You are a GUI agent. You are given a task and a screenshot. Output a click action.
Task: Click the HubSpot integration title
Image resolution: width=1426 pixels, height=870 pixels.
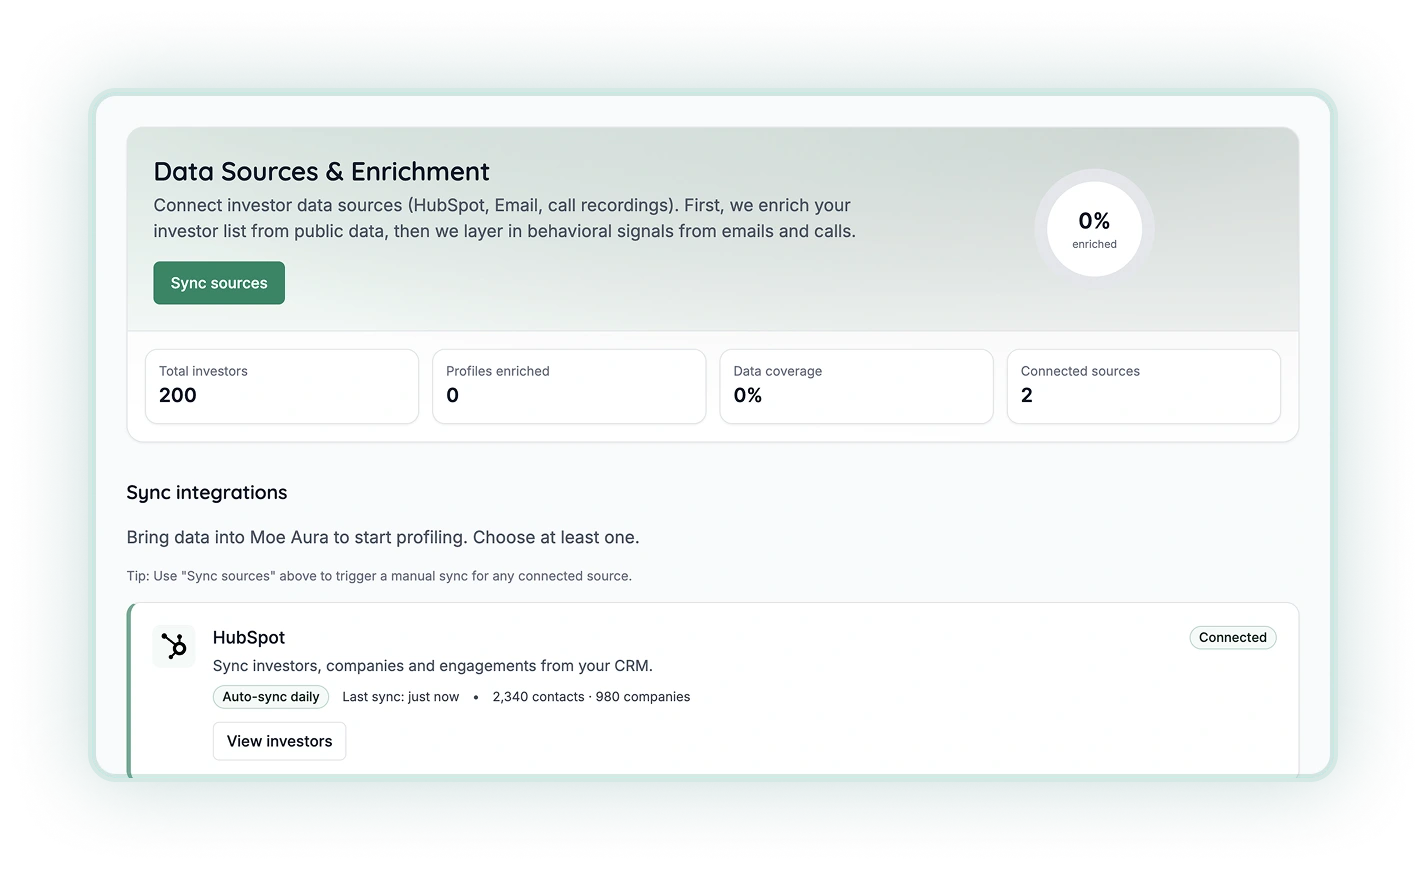[x=249, y=638]
